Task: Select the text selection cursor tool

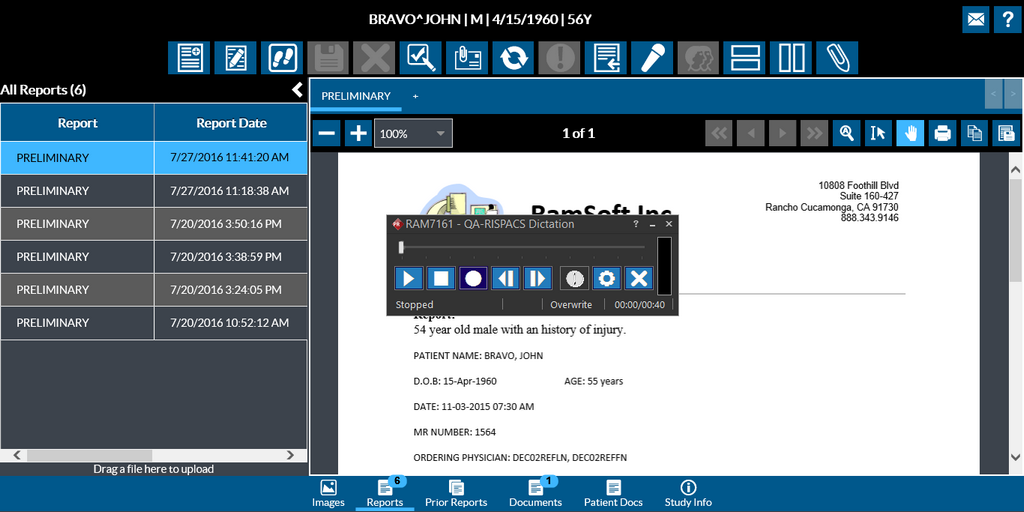Action: tap(878, 133)
